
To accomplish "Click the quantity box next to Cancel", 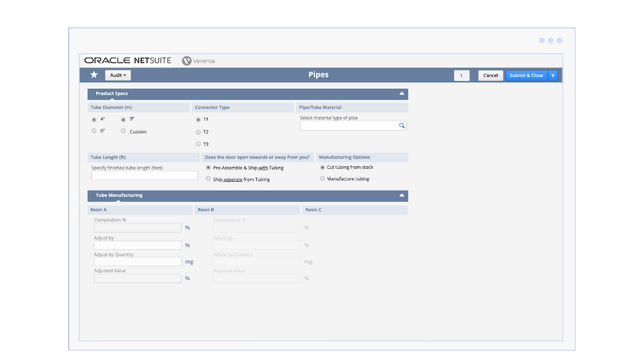I will tap(462, 76).
